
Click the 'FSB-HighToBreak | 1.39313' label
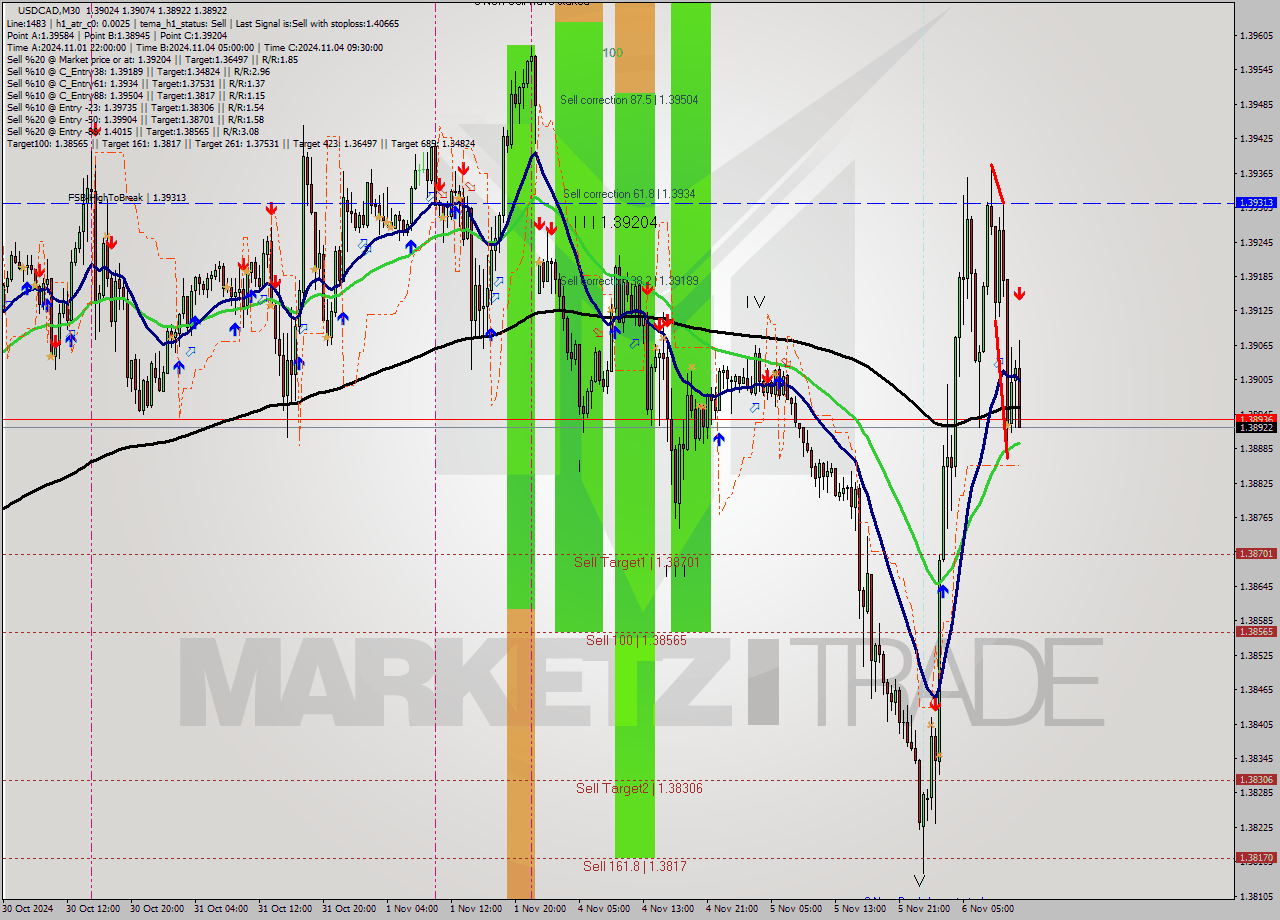tap(127, 198)
